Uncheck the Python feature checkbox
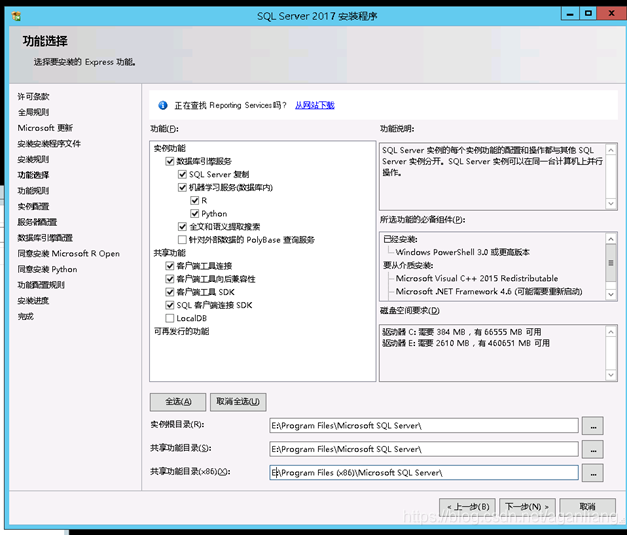 tap(195, 214)
